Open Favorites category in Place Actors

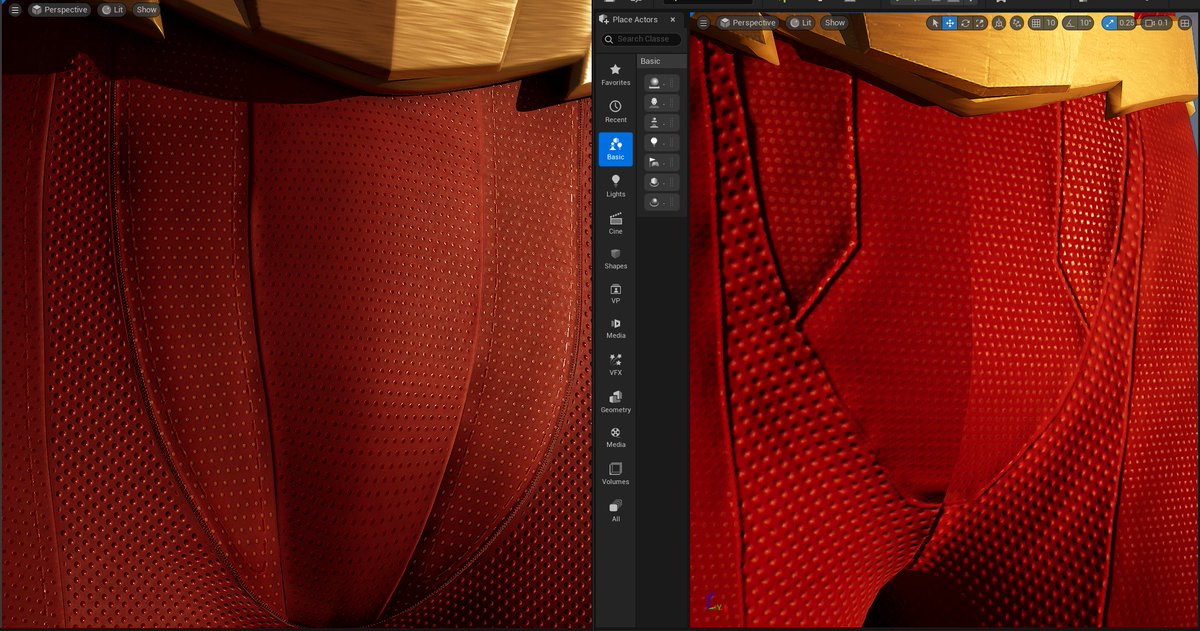(x=615, y=75)
